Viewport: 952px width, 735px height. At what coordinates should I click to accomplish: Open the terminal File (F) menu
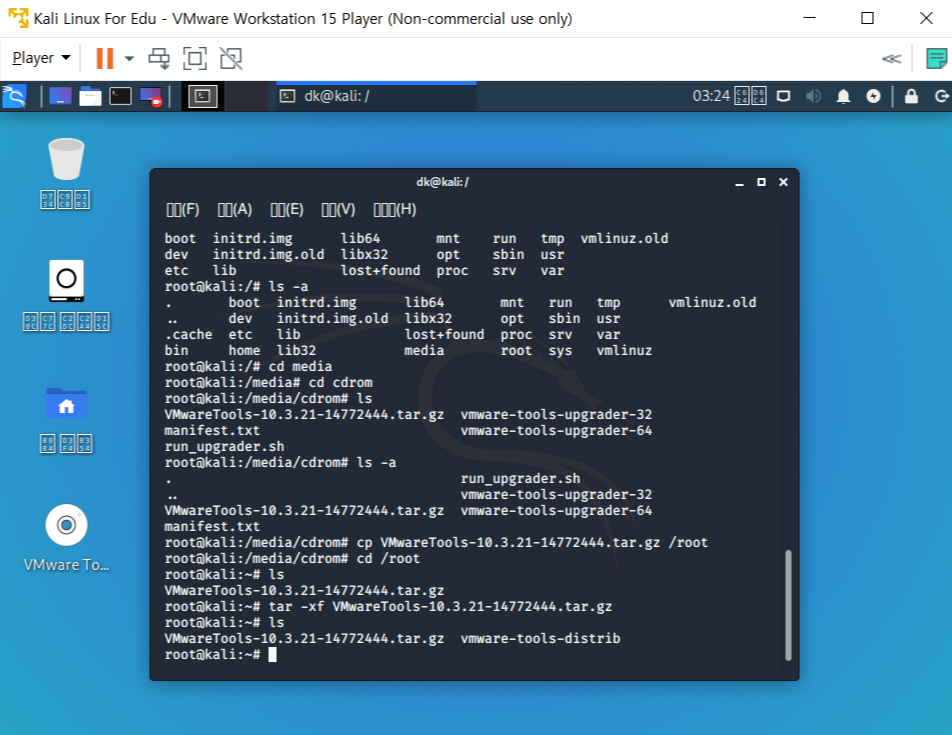pyautogui.click(x=183, y=209)
